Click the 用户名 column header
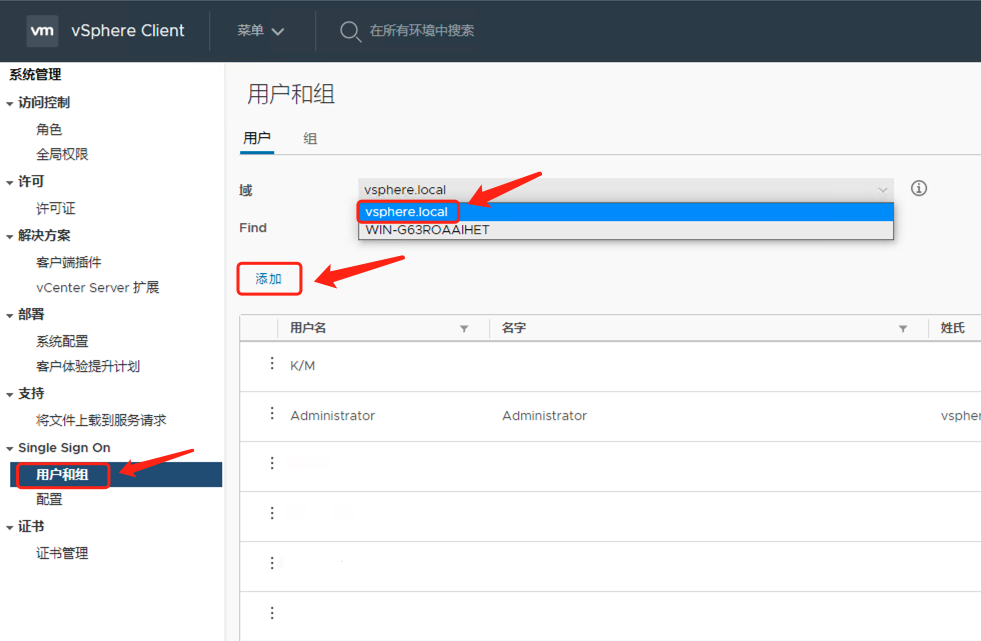 tap(308, 328)
